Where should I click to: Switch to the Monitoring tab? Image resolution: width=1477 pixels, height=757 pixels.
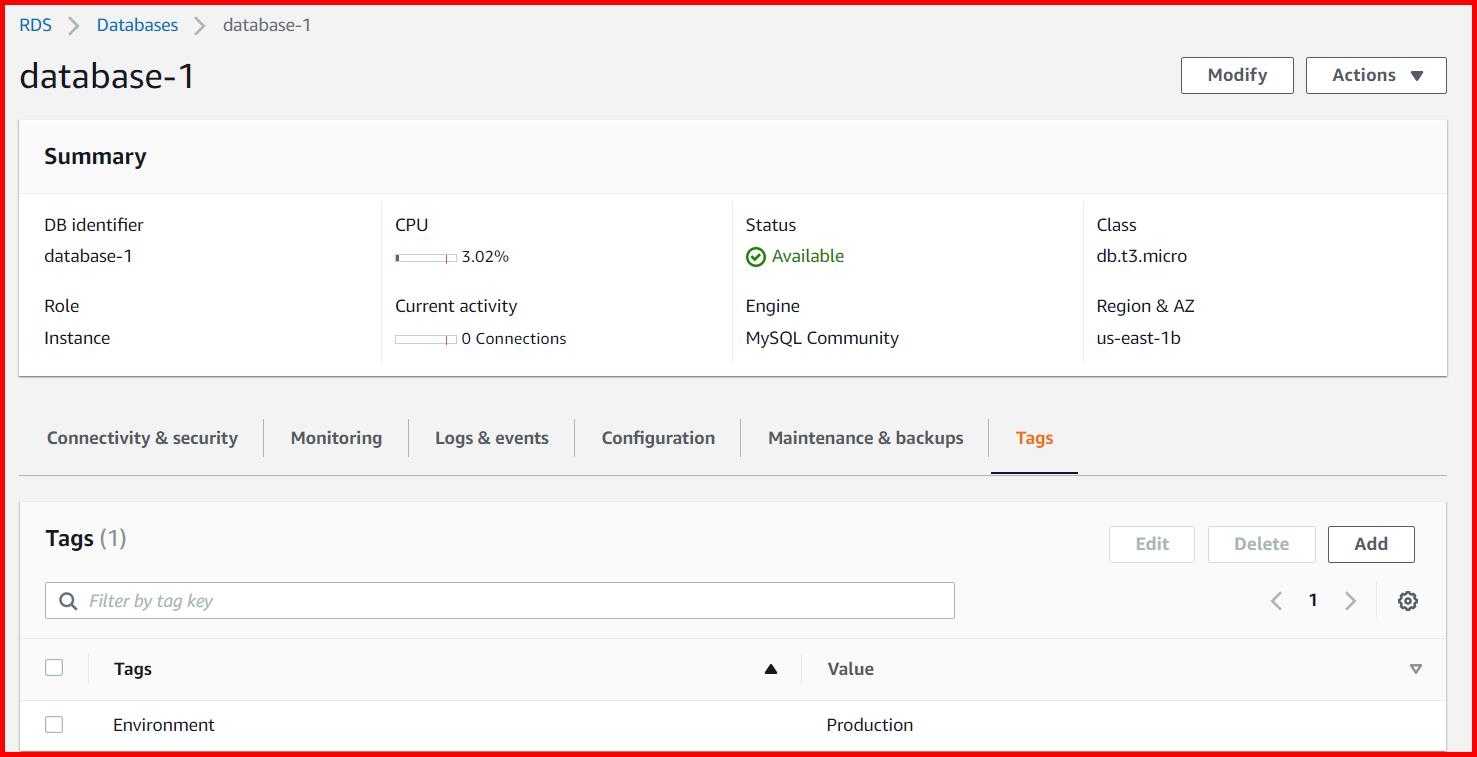coord(335,437)
